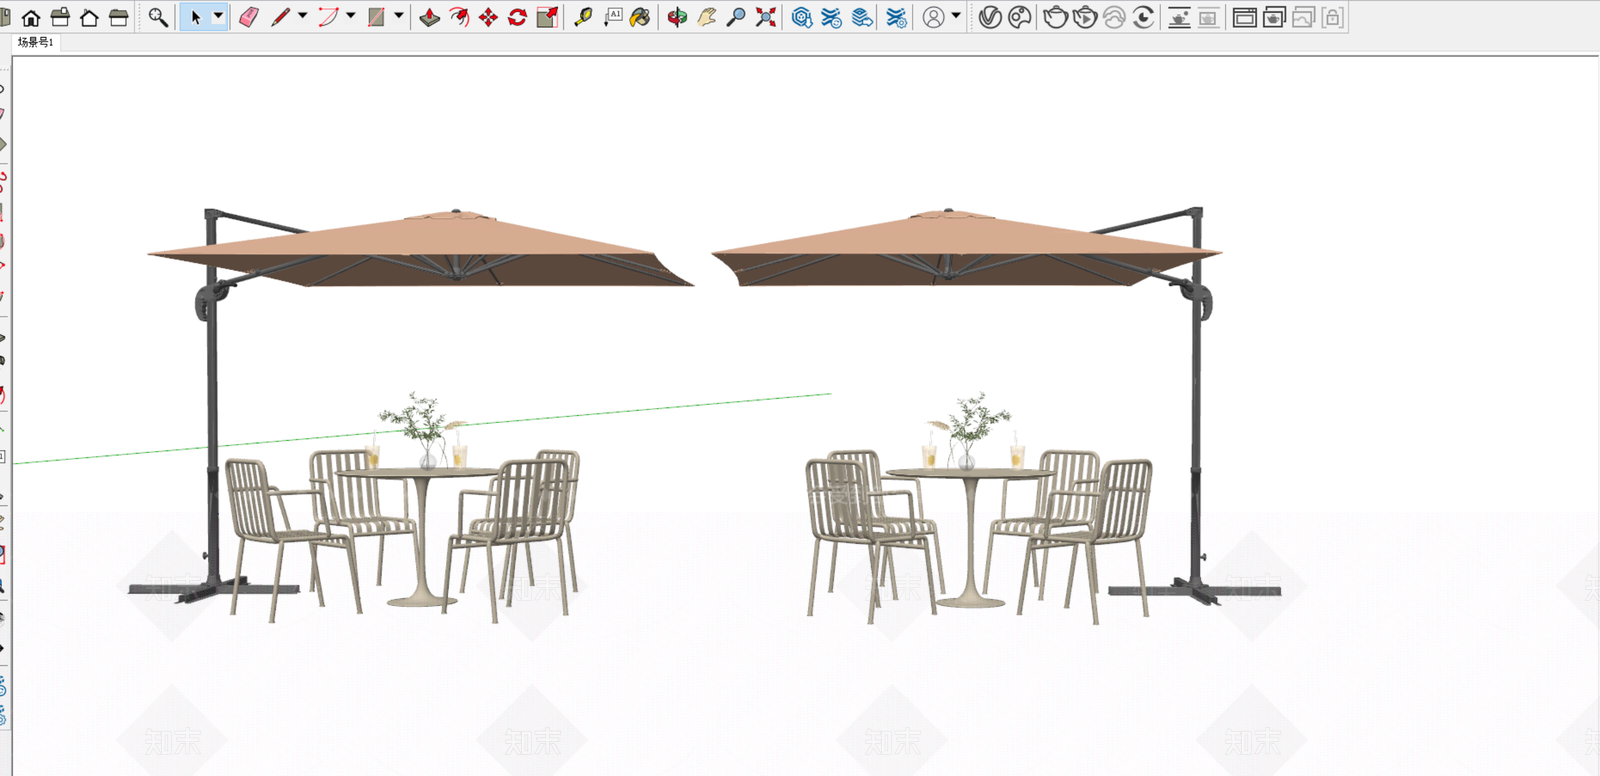The image size is (1600, 776).
Task: Select the Tape Measure tool
Action: pyautogui.click(x=583, y=17)
